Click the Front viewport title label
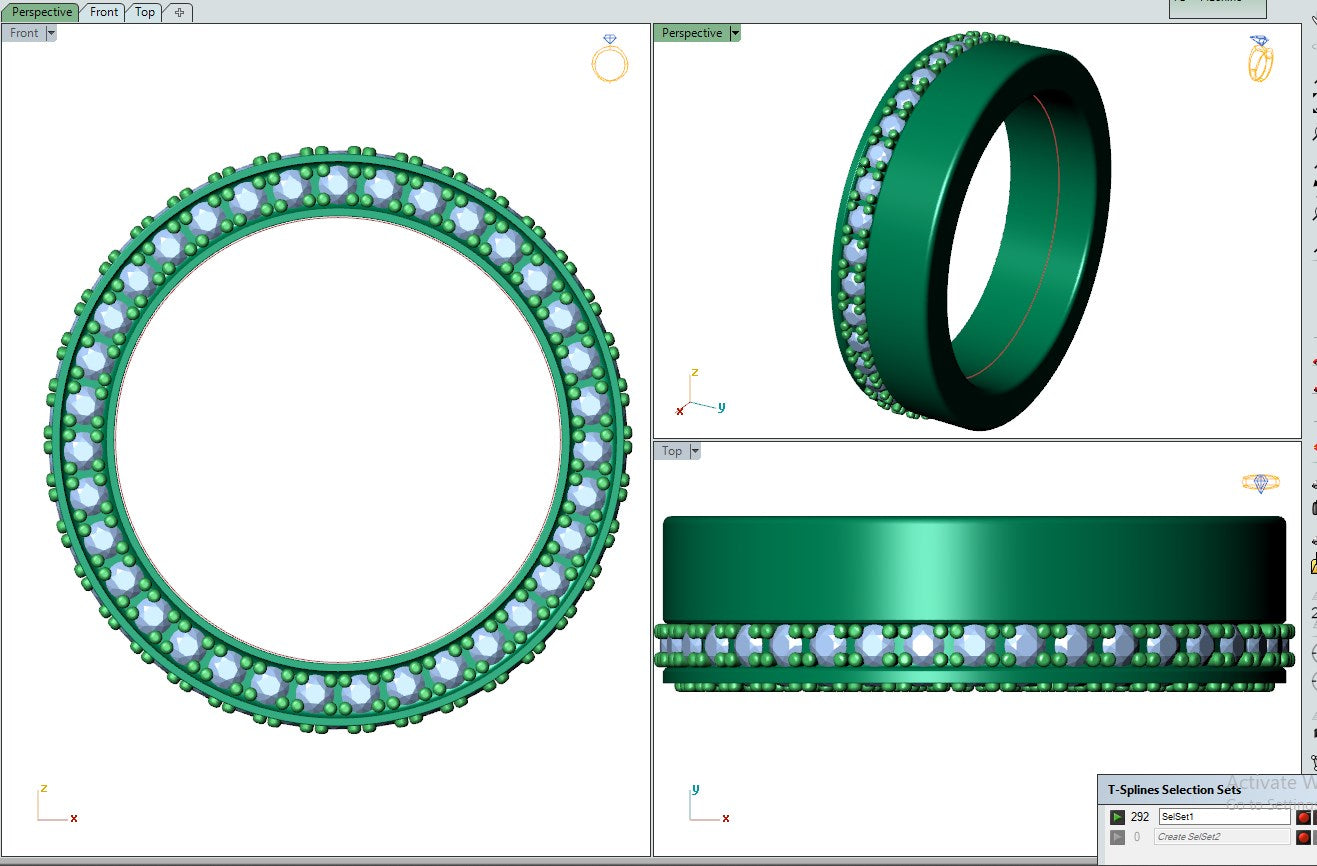Screen dimensions: 1317x866 [x=24, y=33]
